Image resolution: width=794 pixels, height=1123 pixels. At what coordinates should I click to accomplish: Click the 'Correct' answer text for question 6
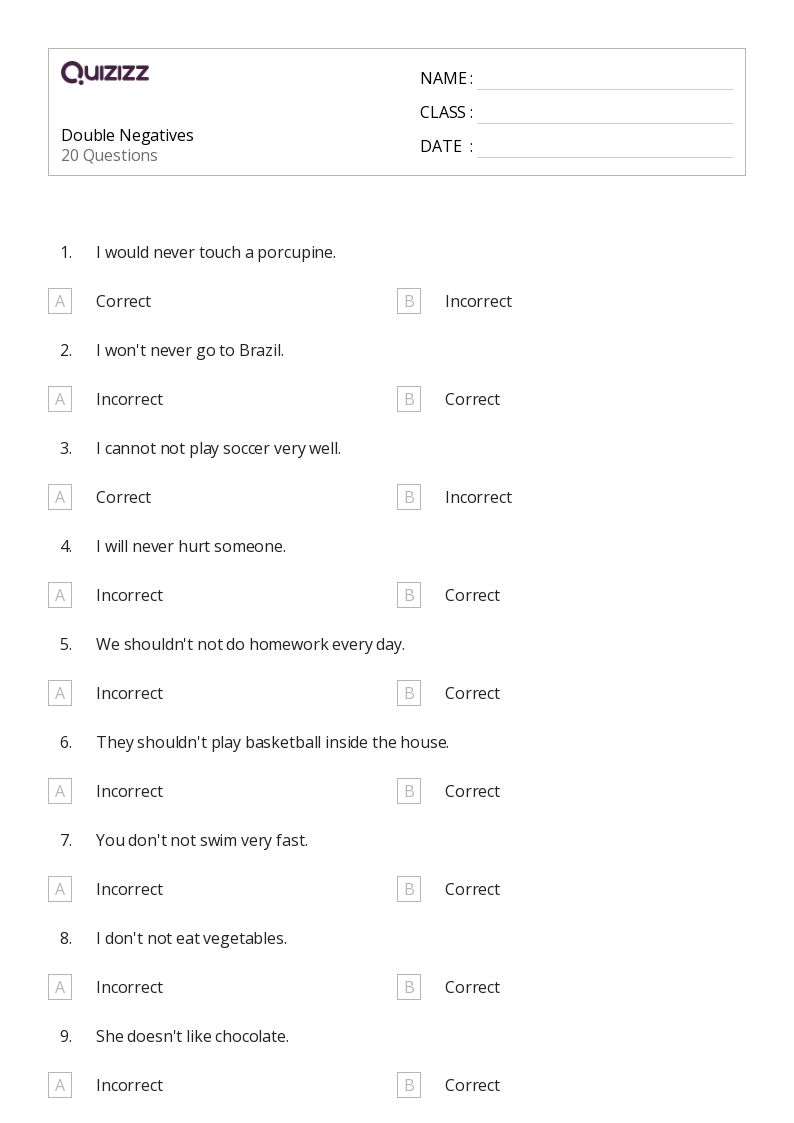(x=473, y=791)
